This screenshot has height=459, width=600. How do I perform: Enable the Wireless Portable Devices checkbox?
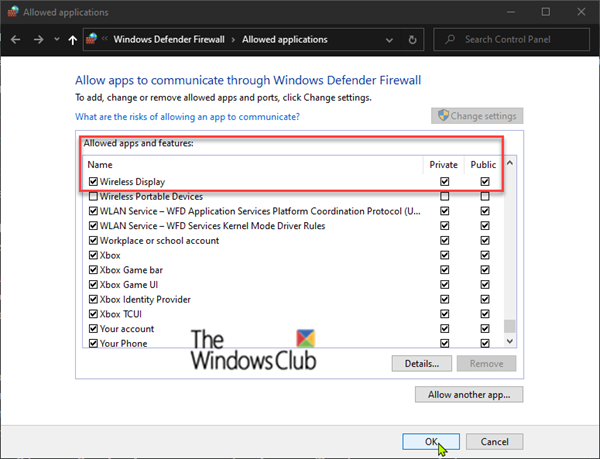click(x=93, y=197)
